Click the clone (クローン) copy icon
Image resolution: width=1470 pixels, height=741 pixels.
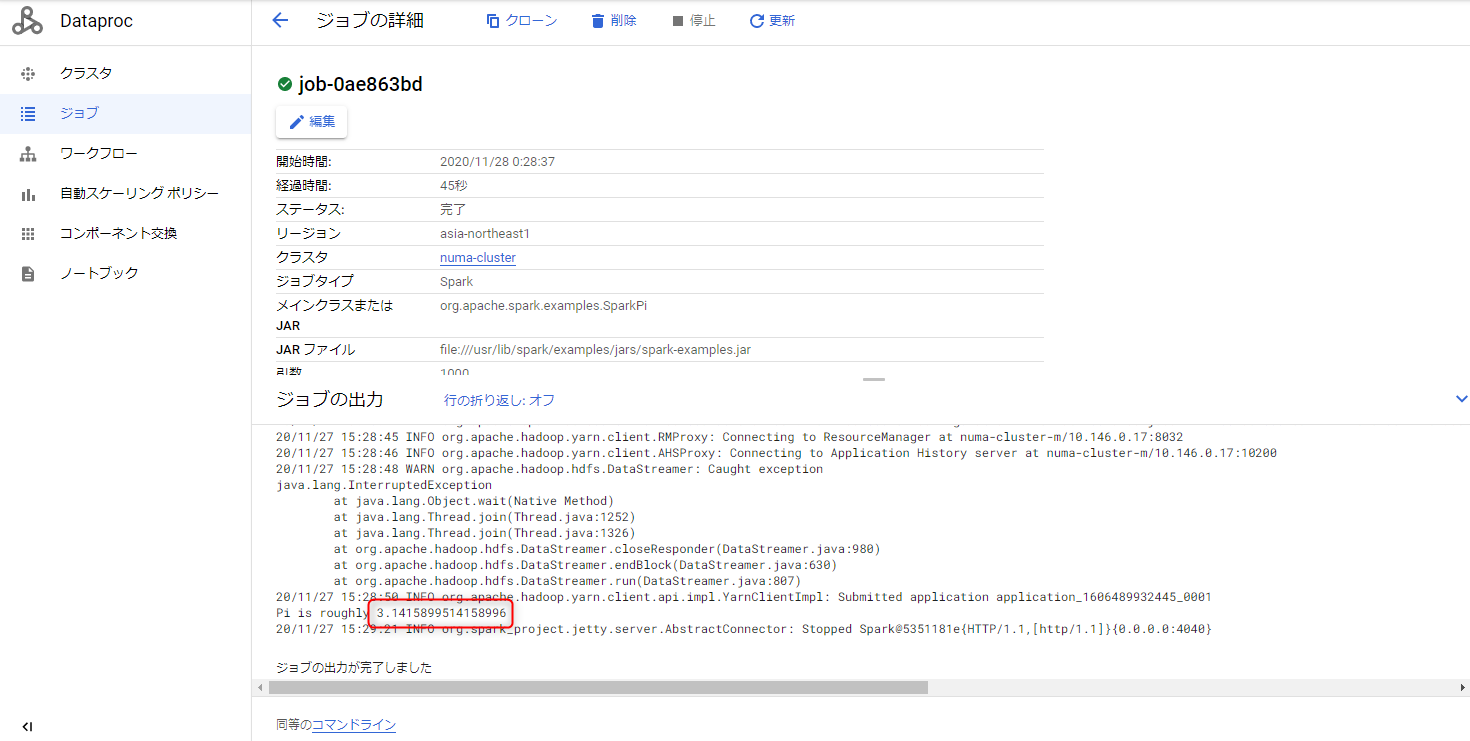click(493, 21)
